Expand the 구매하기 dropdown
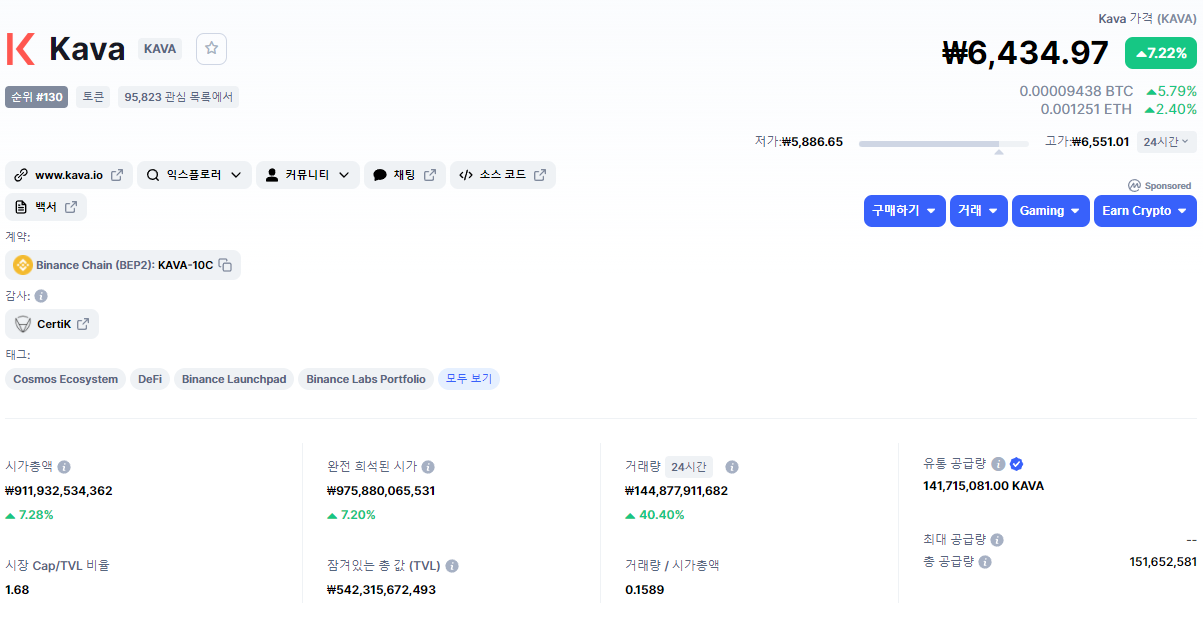Image resolution: width=1203 pixels, height=618 pixels. pyautogui.click(x=904, y=211)
